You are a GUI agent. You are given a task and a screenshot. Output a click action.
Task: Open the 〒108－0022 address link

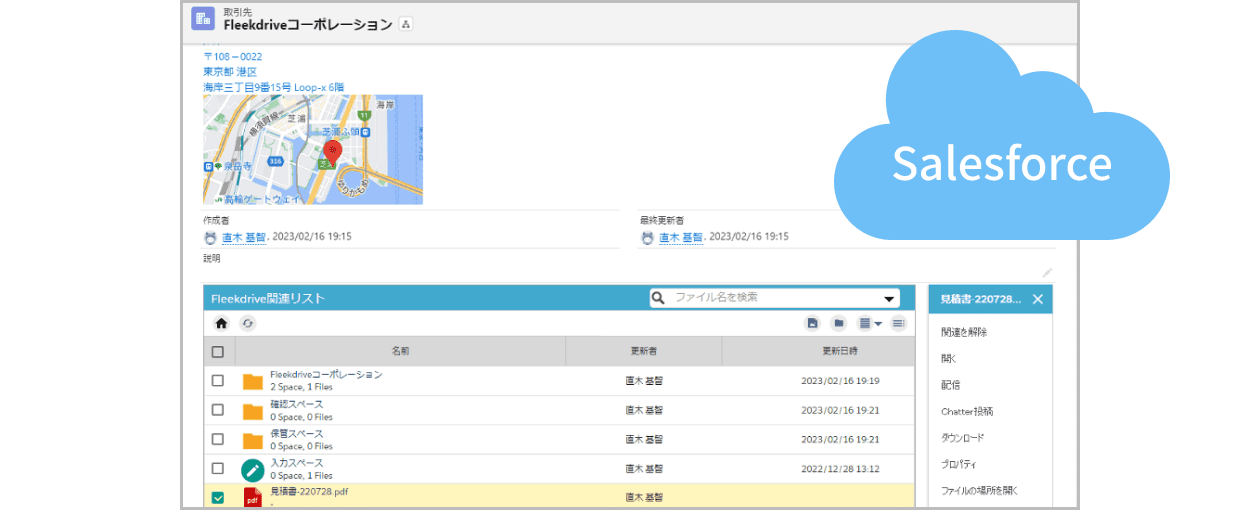coord(232,57)
